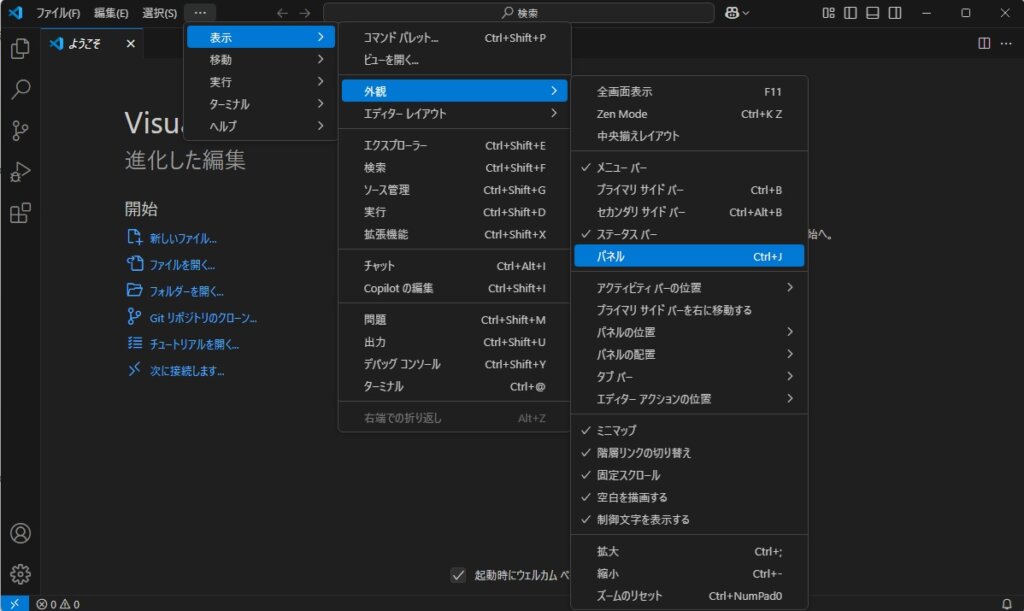
Task: Toggle 固定スクロール option
Action: [689, 475]
